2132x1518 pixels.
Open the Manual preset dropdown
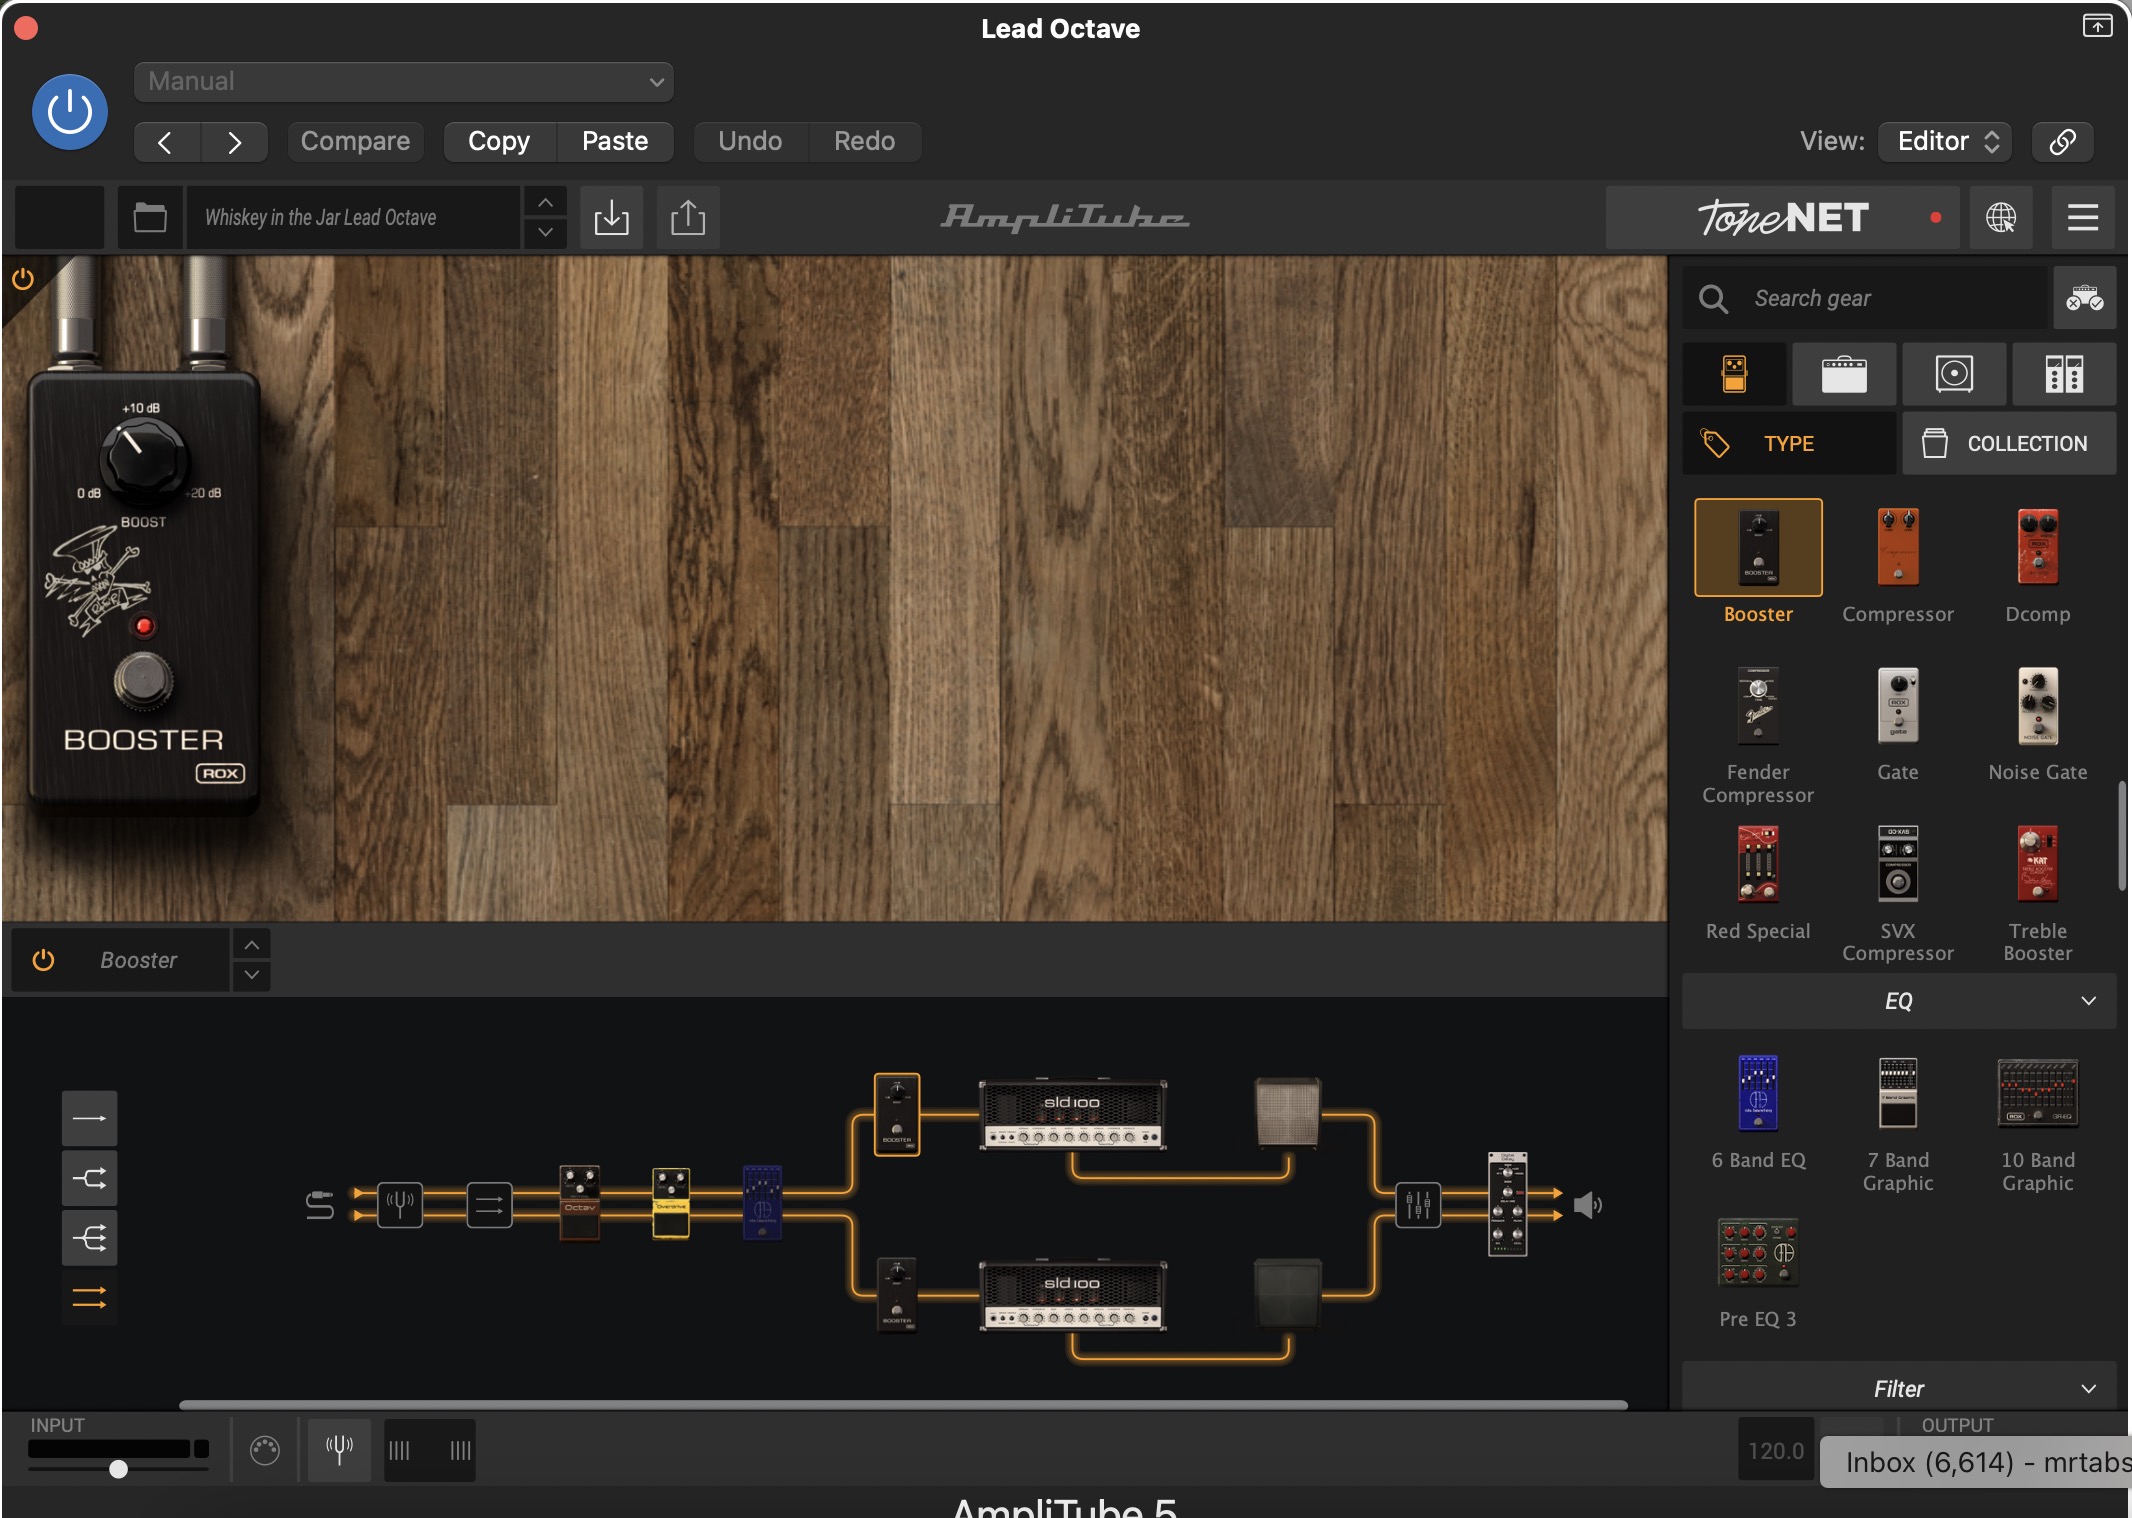click(403, 81)
